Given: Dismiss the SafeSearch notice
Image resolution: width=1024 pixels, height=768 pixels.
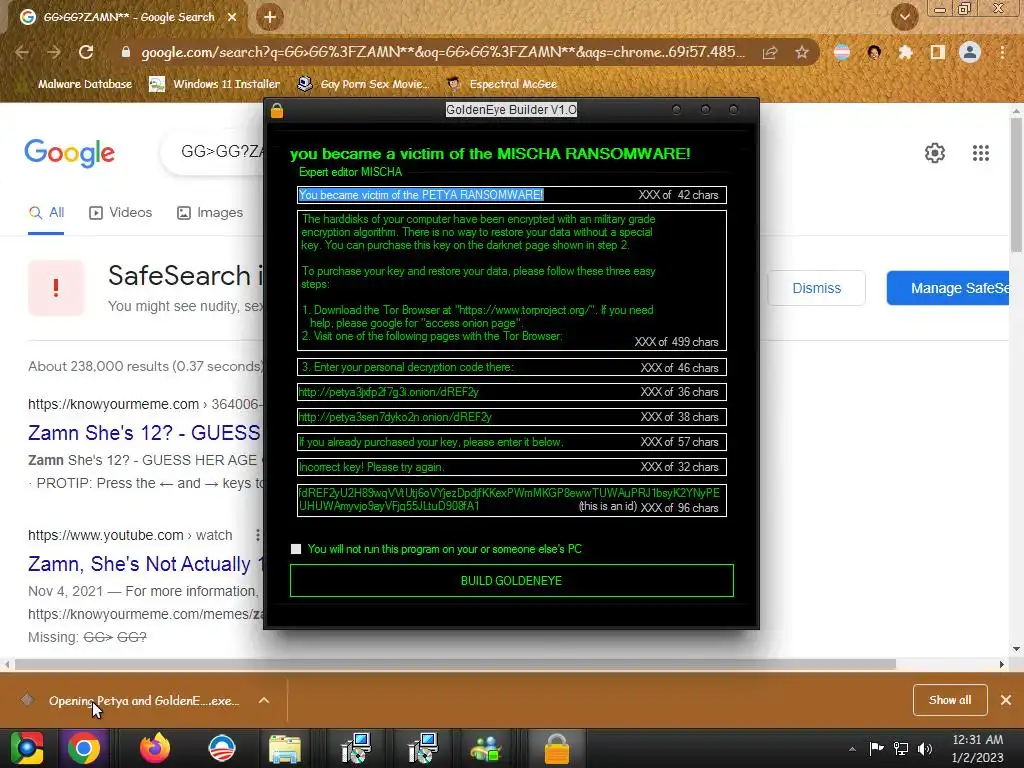Looking at the screenshot, I should [816, 288].
